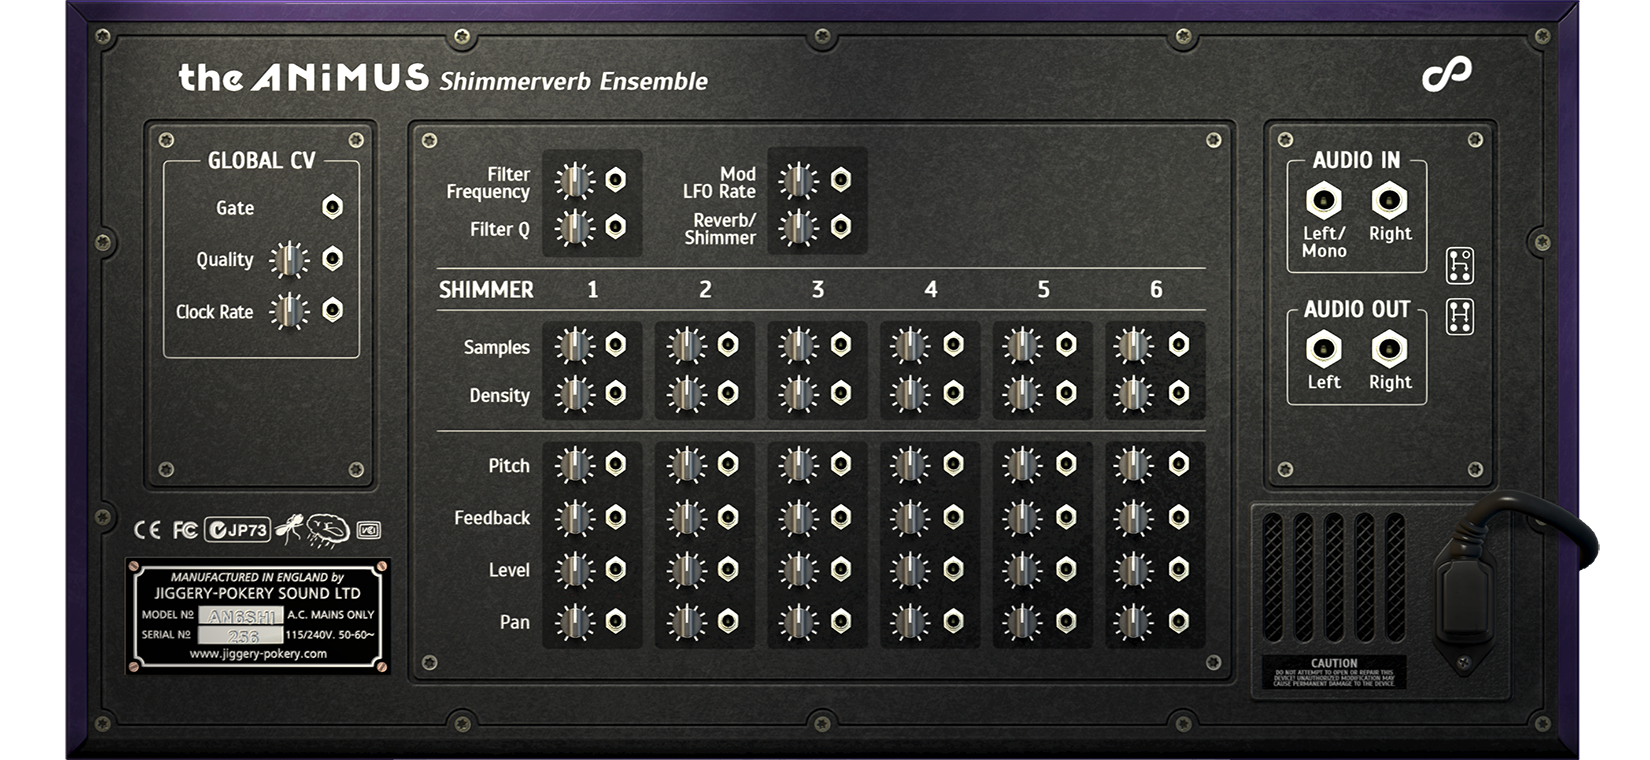Image resolution: width=1650 pixels, height=760 pixels.
Task: Click the Samples CV jack for Shimmer 1
Action: pos(616,344)
